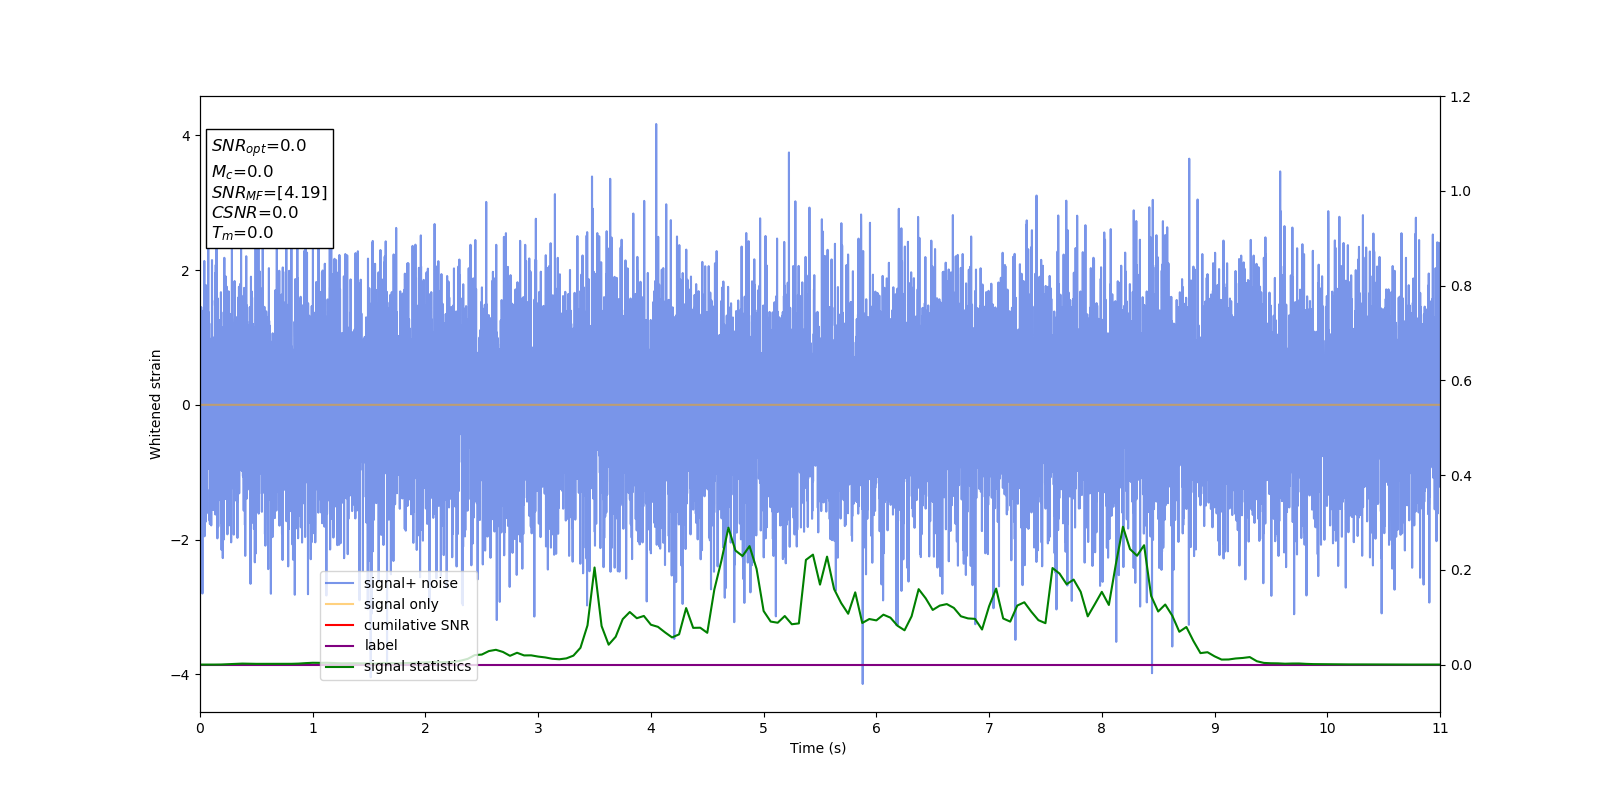Click the Mc=0.0 annotation text
Viewport: 1600px width, 800px height.
tap(242, 172)
